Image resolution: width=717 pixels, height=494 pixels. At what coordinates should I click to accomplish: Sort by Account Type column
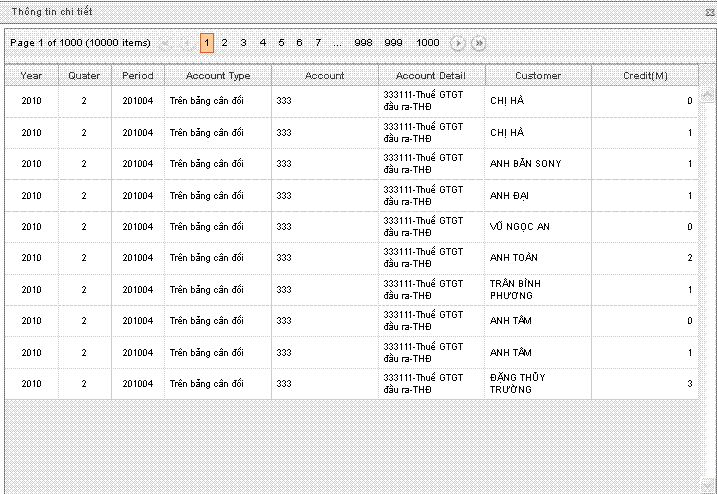[218, 76]
